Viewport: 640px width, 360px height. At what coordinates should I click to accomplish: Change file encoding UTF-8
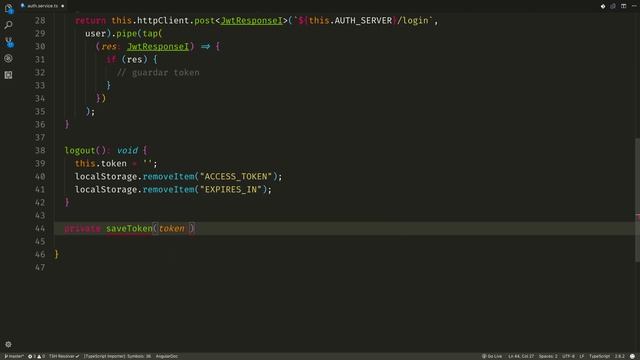pos(568,356)
